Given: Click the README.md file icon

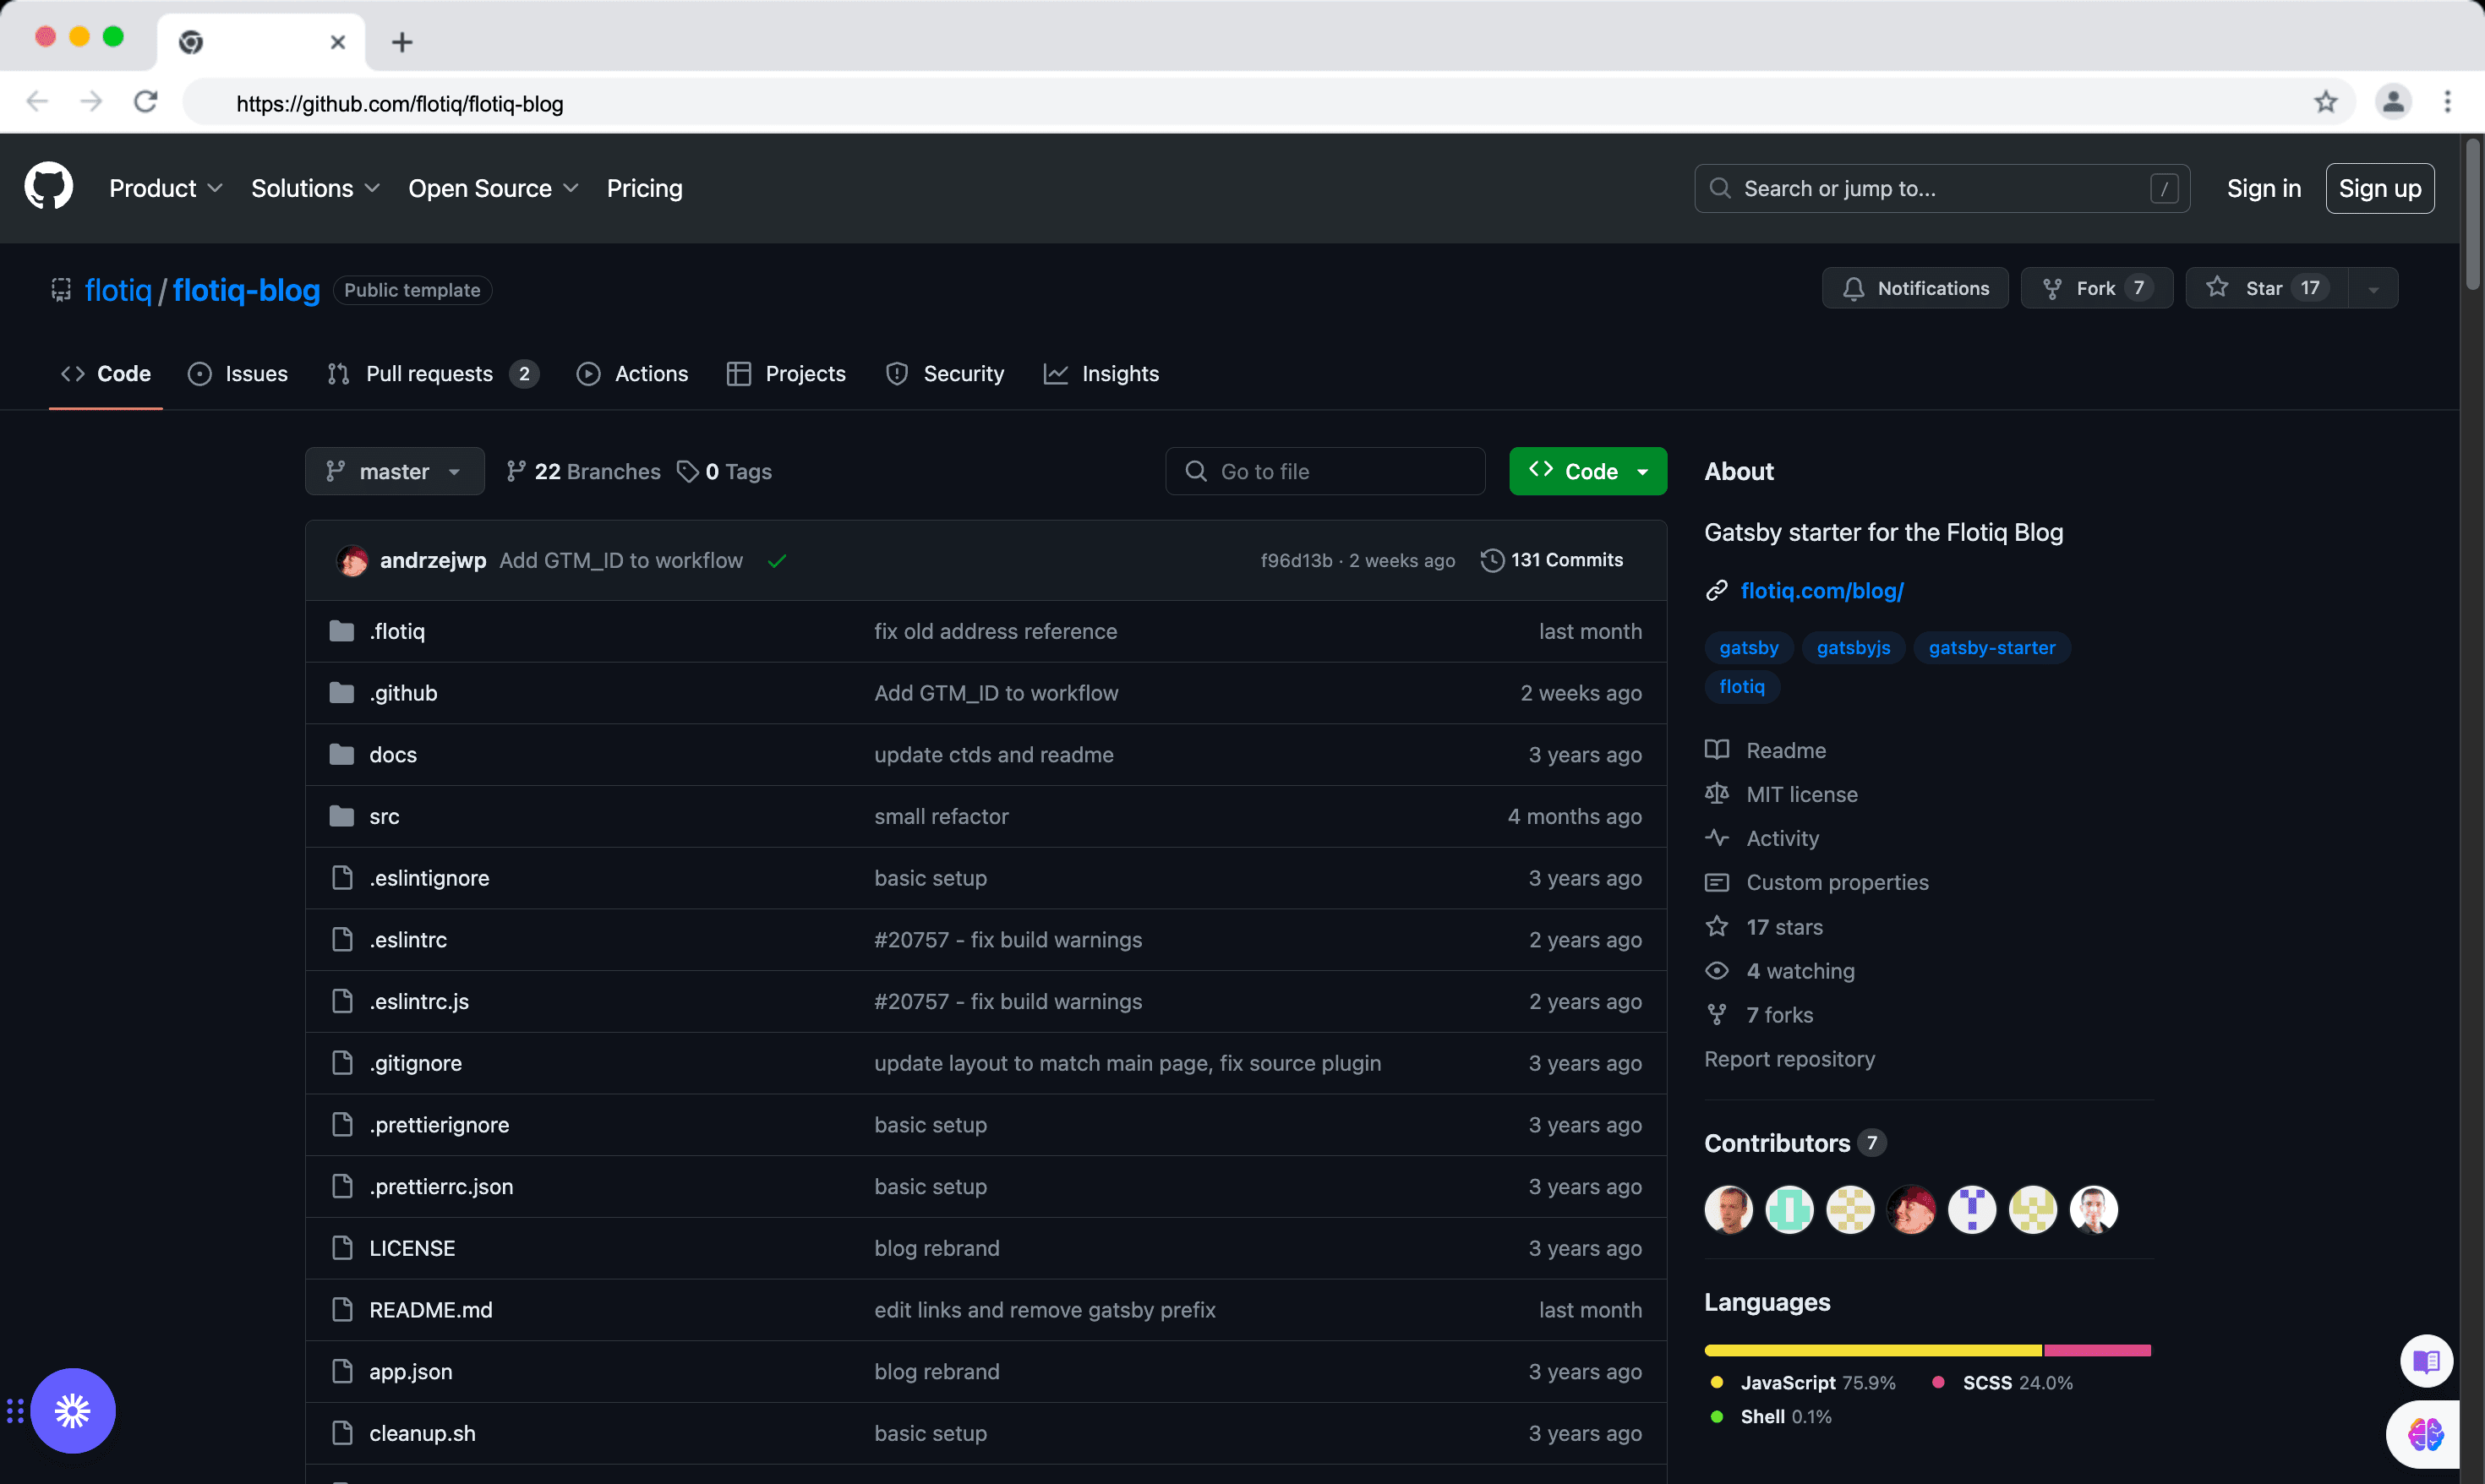Looking at the screenshot, I should tap(342, 1310).
